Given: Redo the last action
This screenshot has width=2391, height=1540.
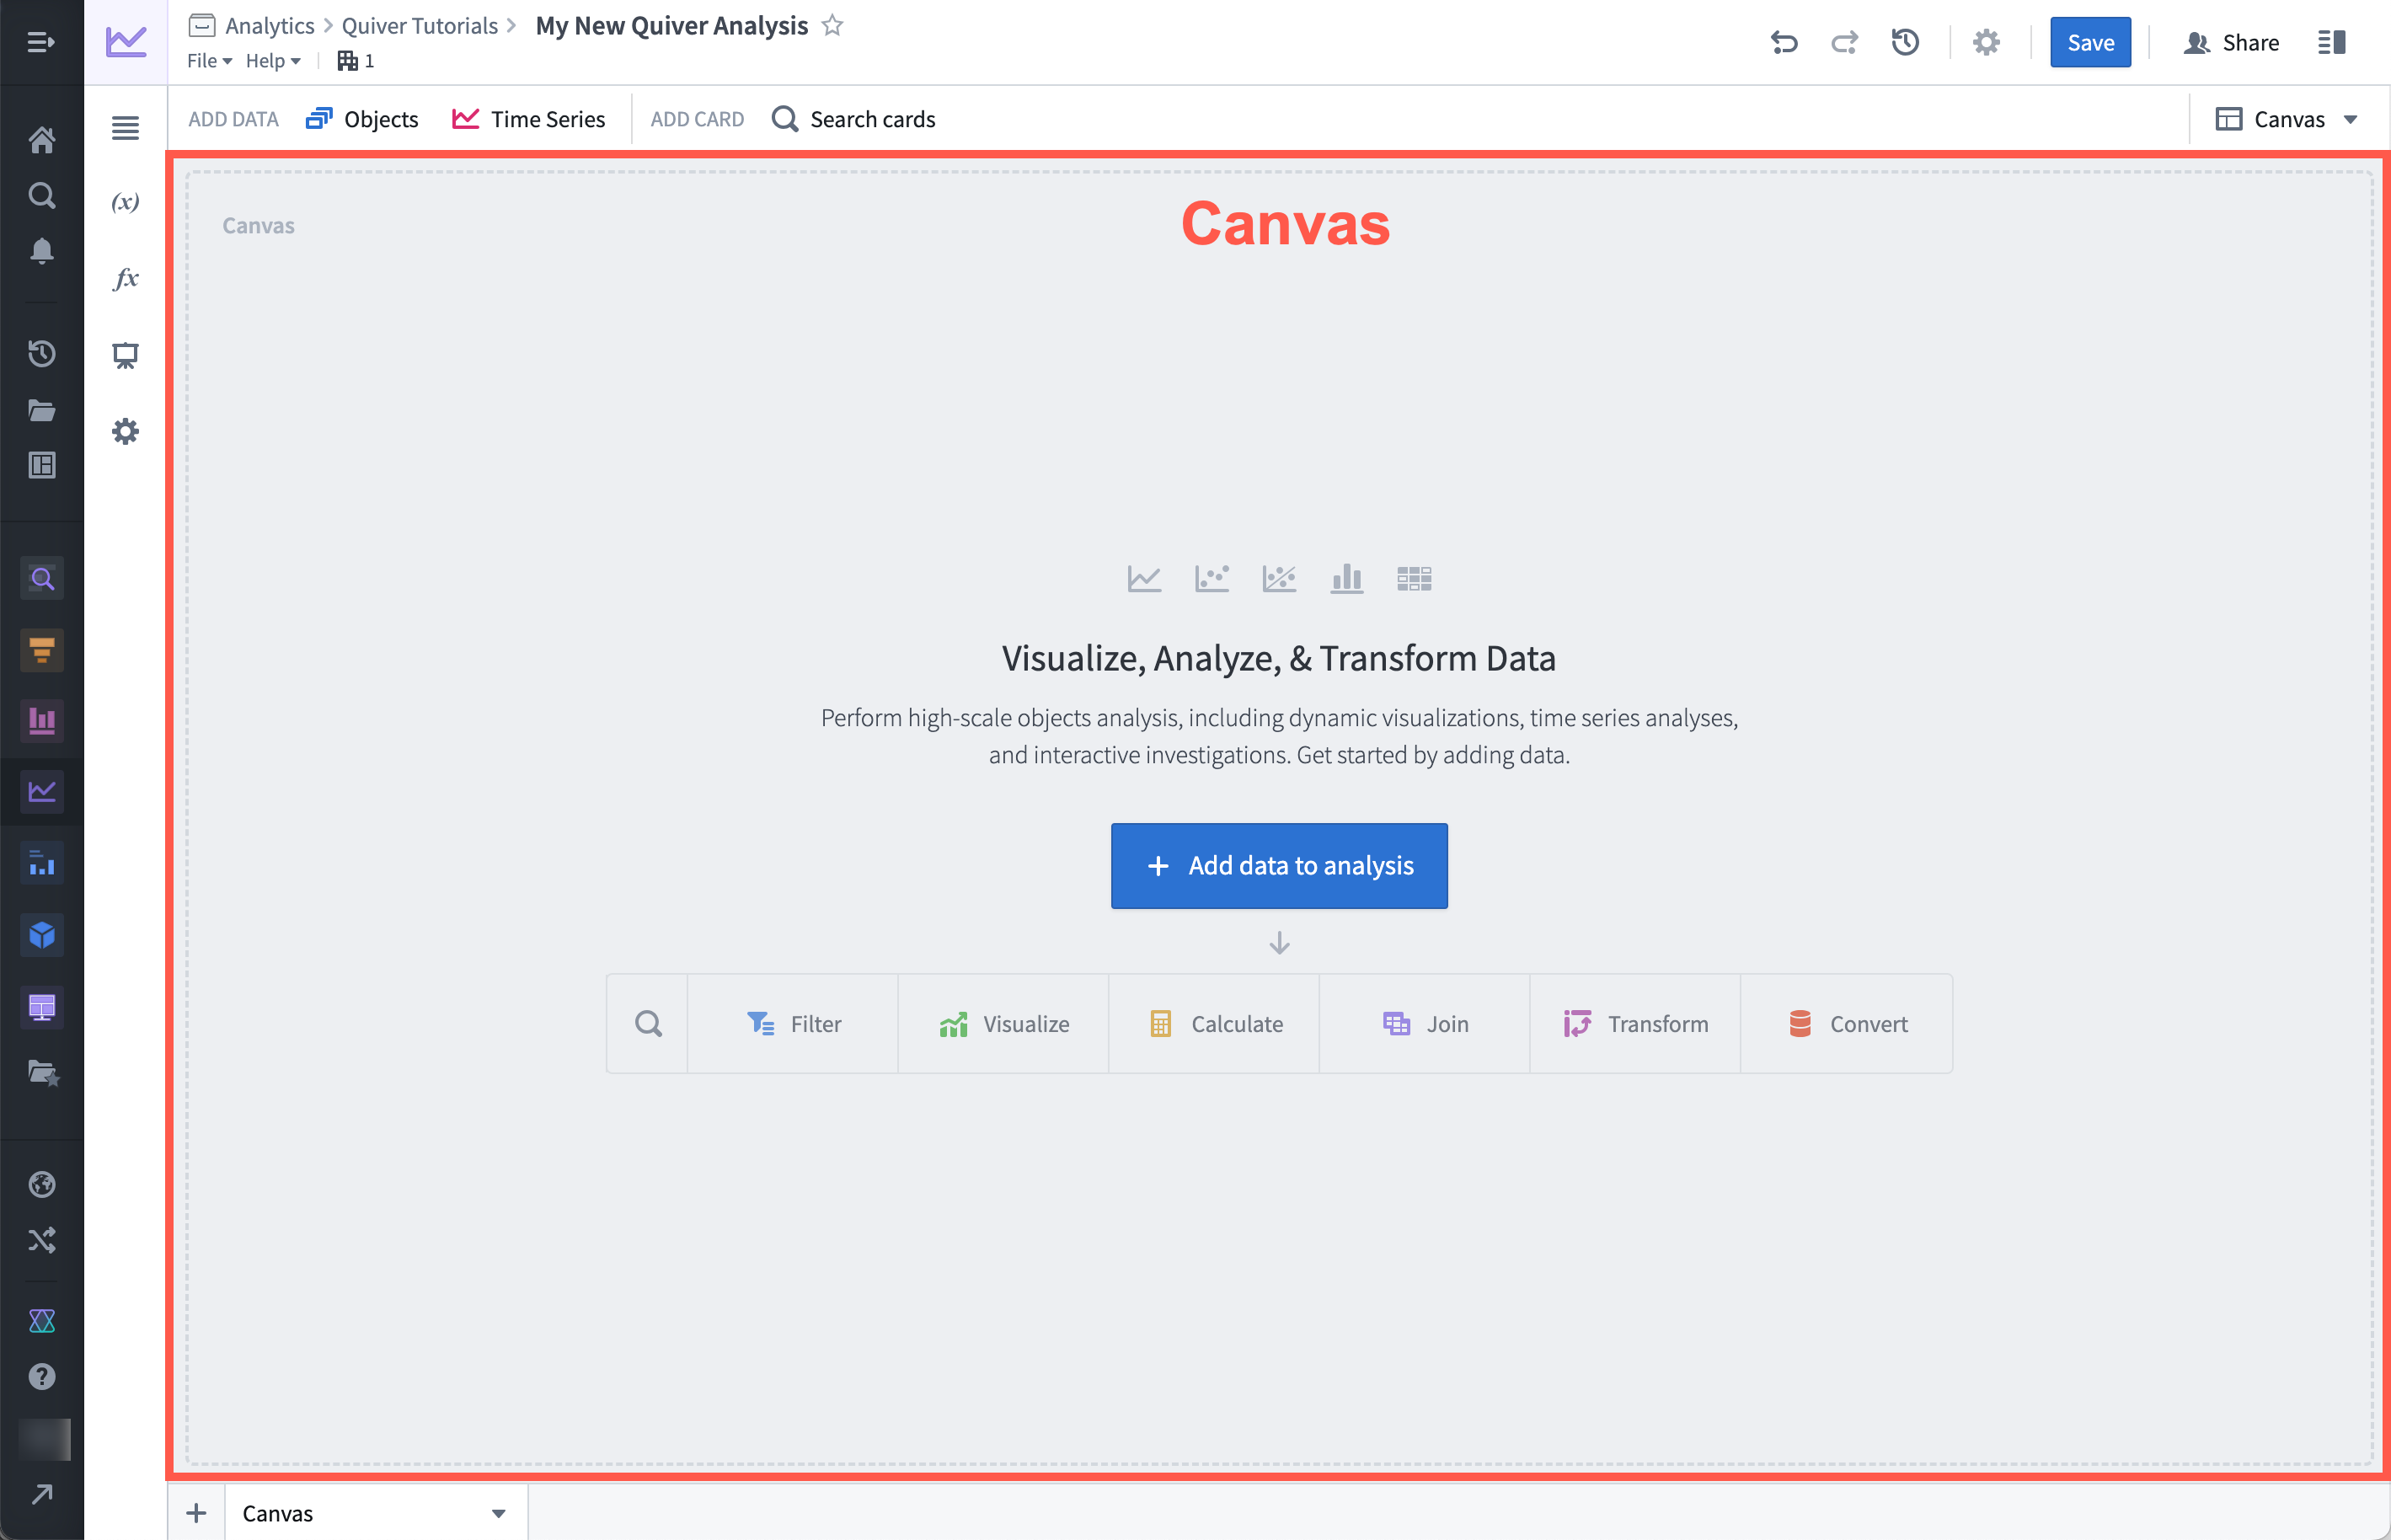Looking at the screenshot, I should click(x=1844, y=42).
